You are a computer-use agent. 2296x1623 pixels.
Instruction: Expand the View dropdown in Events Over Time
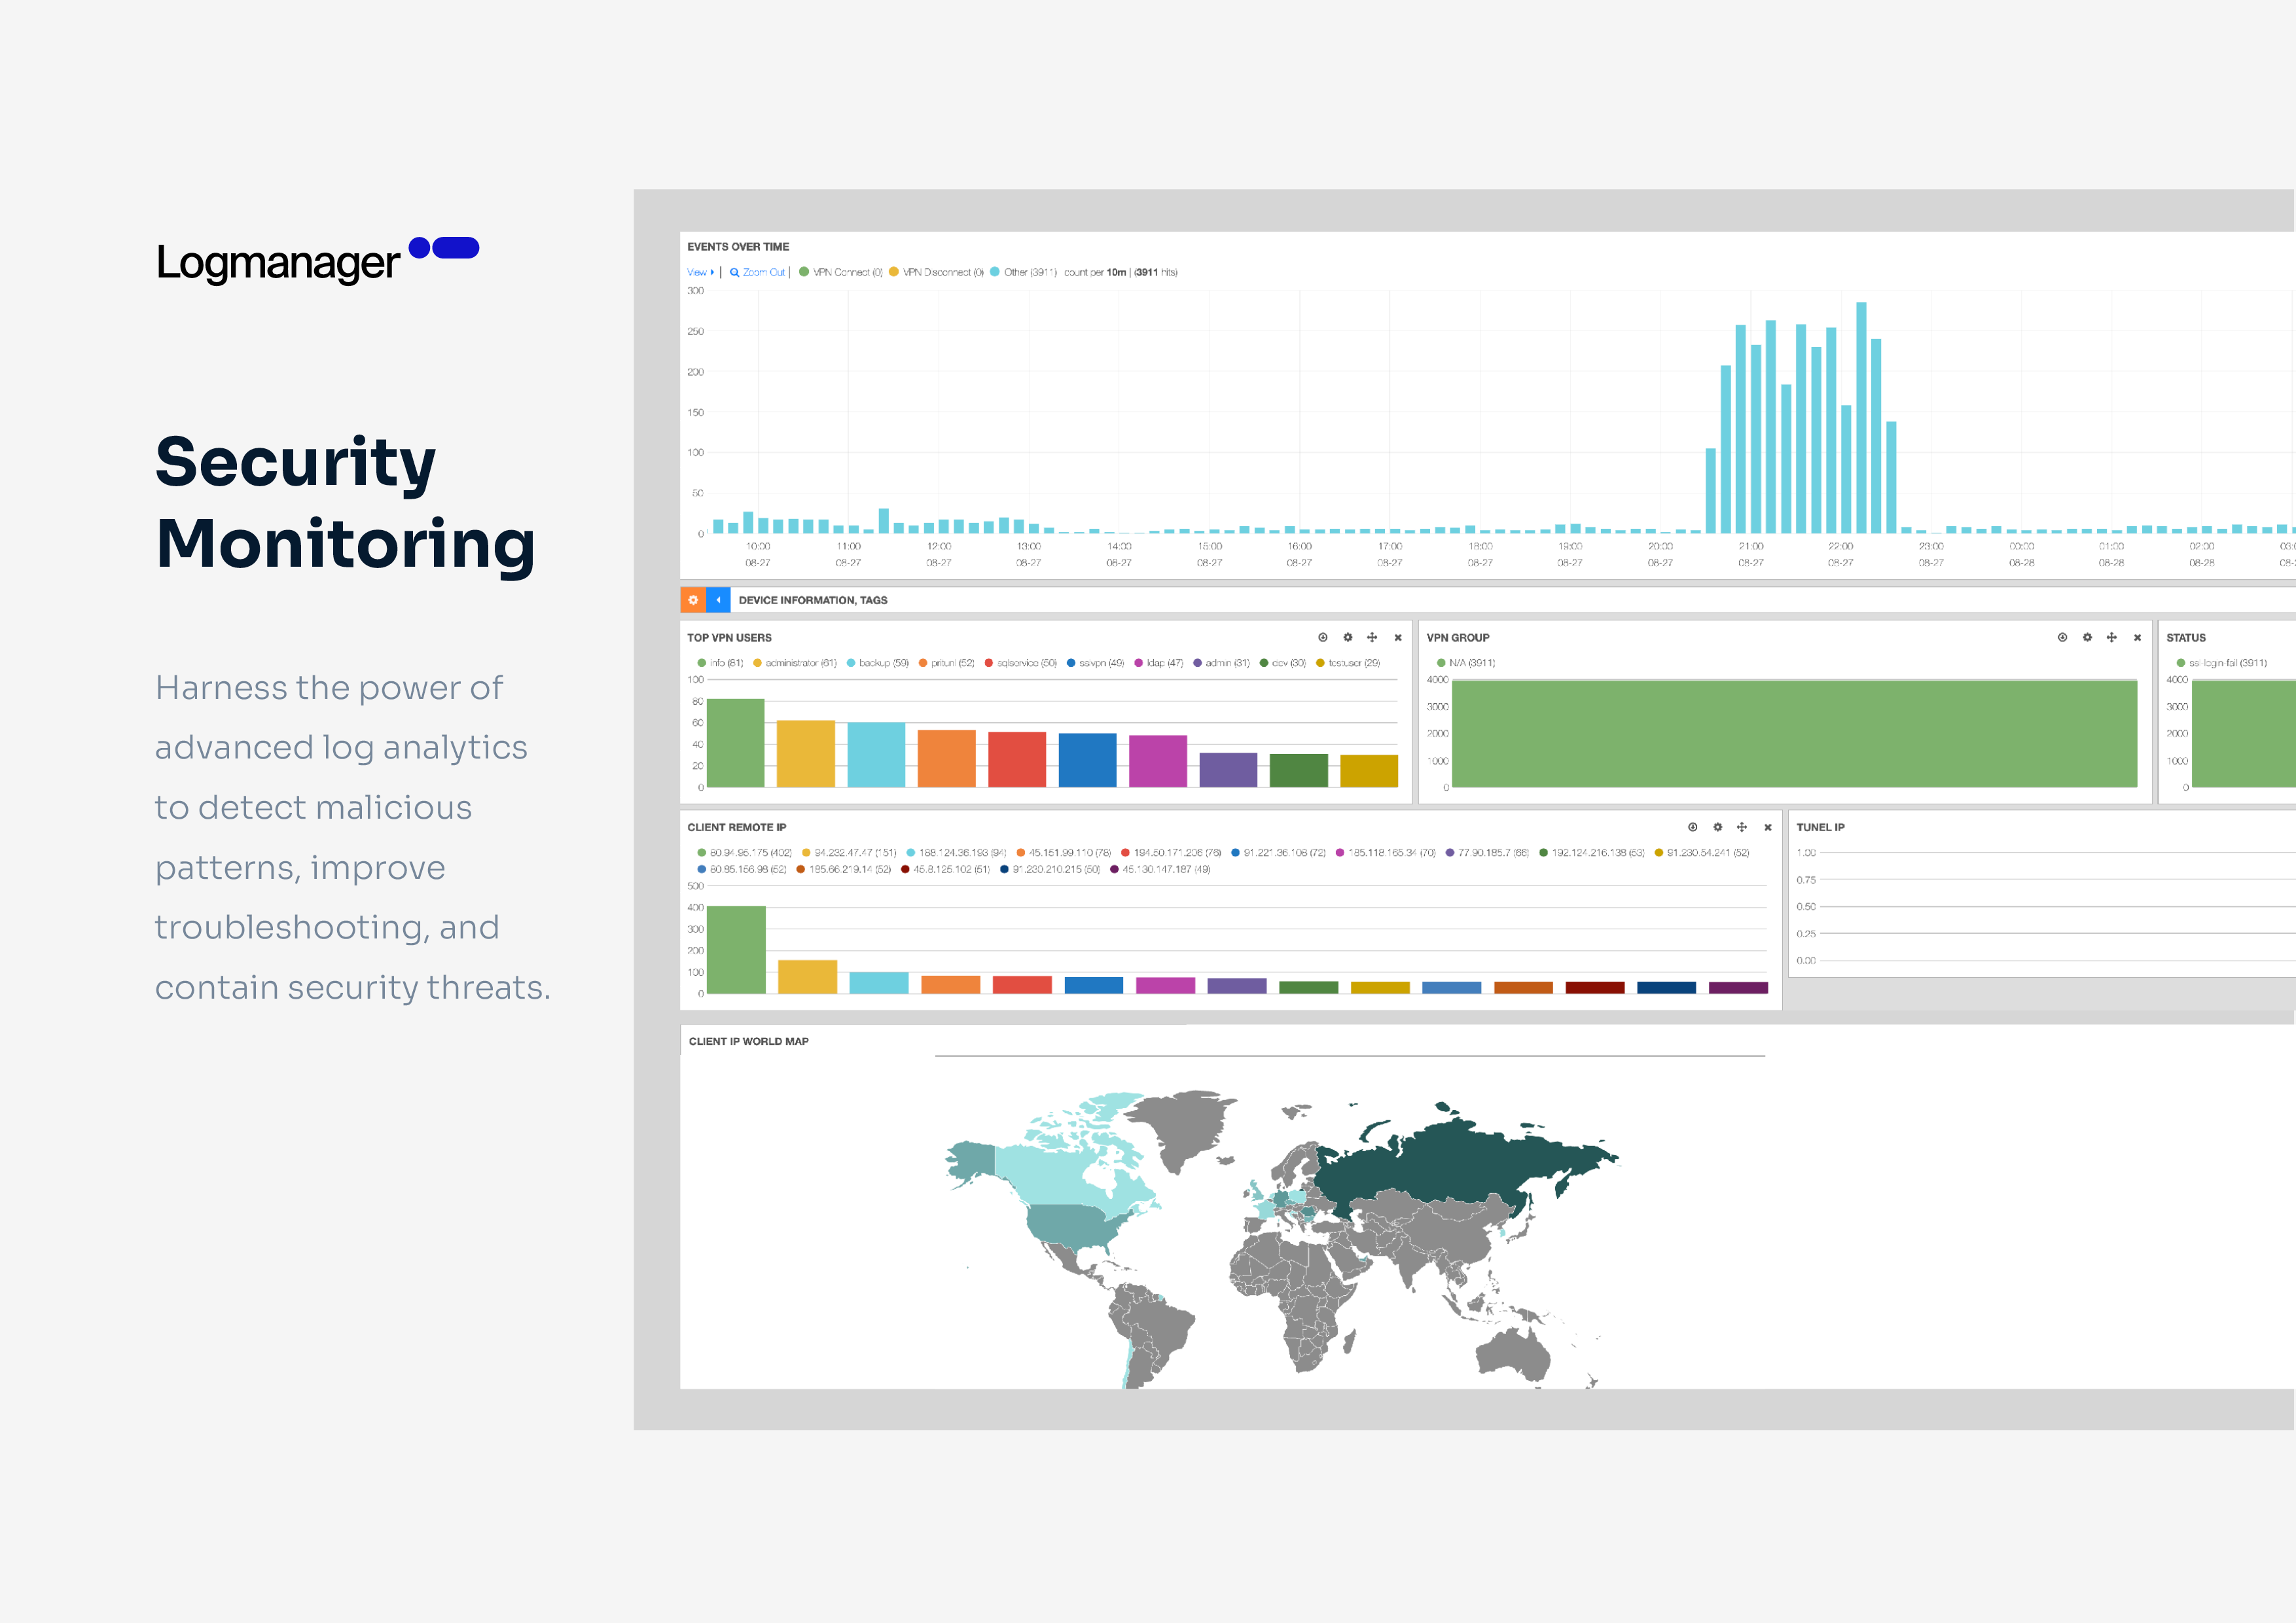699,272
